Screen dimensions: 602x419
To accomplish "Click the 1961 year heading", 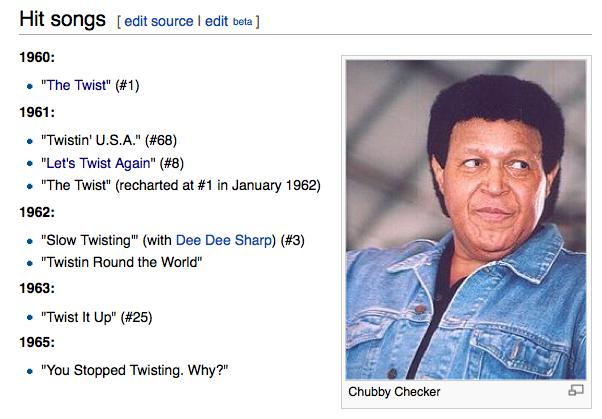I will (37, 112).
